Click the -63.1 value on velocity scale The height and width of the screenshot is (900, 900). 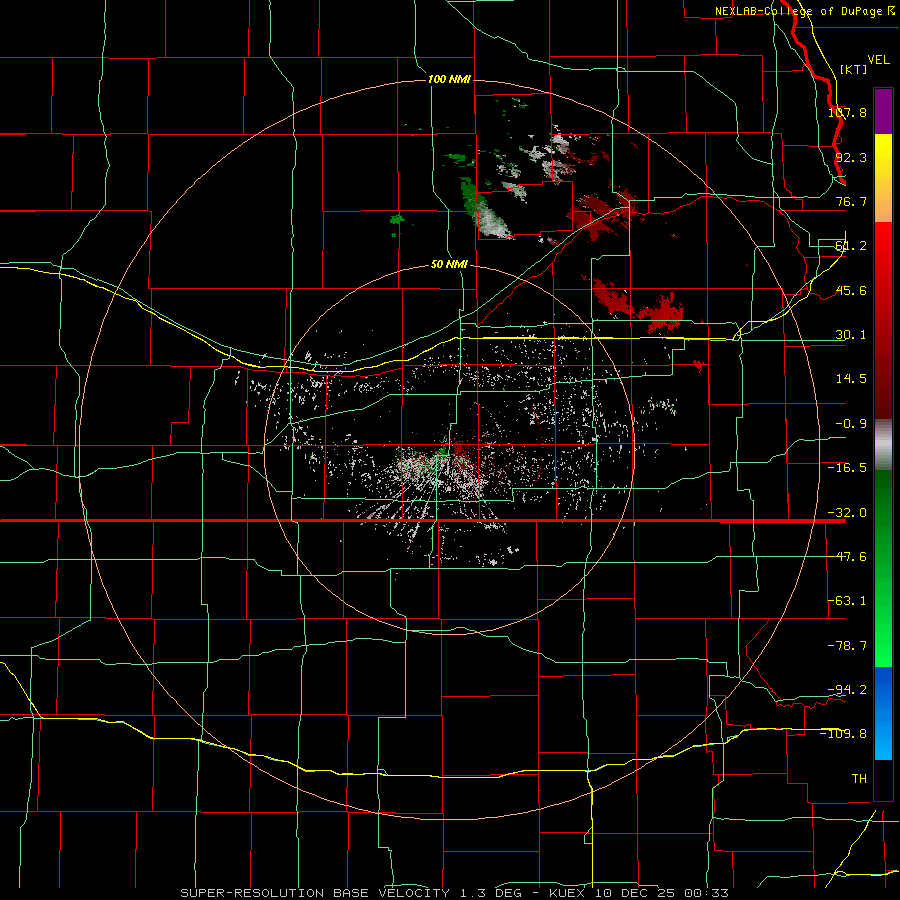click(847, 601)
